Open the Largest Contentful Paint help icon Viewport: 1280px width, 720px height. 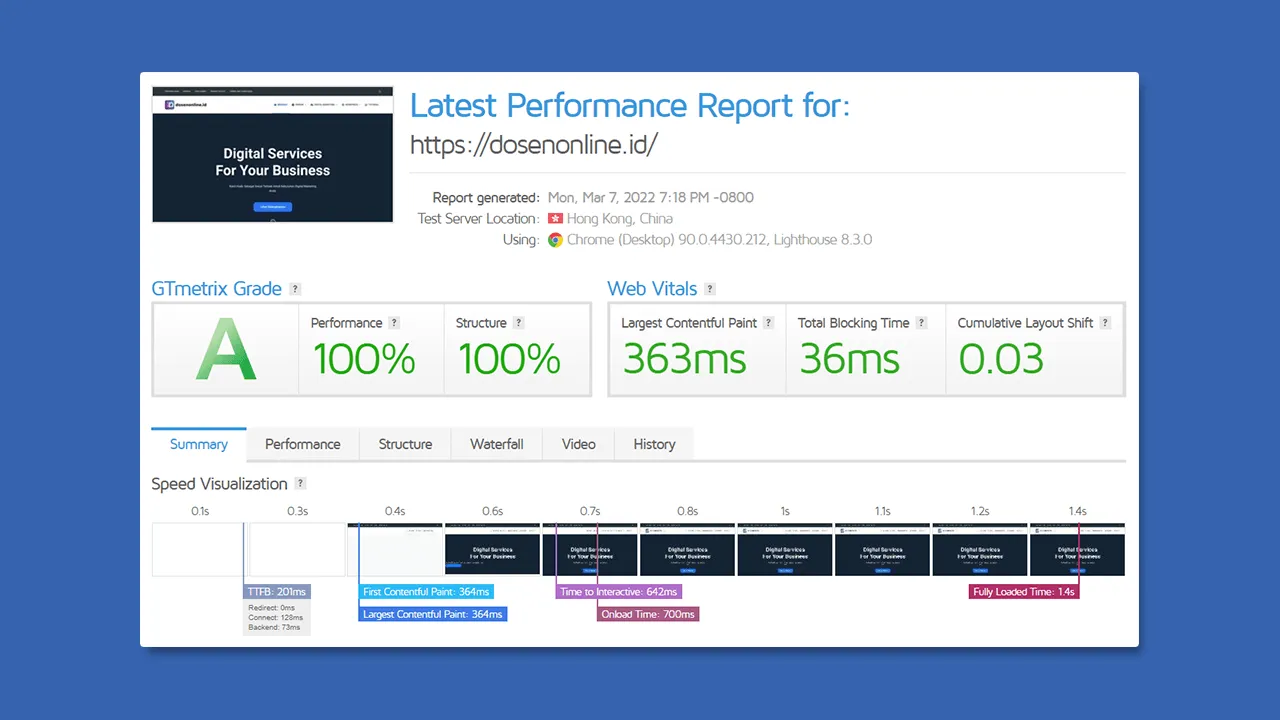767,322
